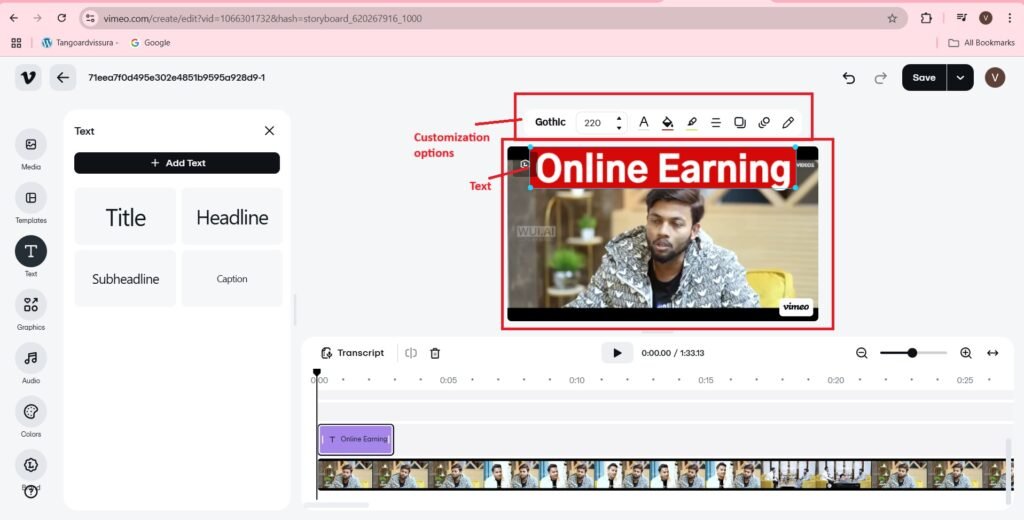Click the browser reload button

point(61,18)
